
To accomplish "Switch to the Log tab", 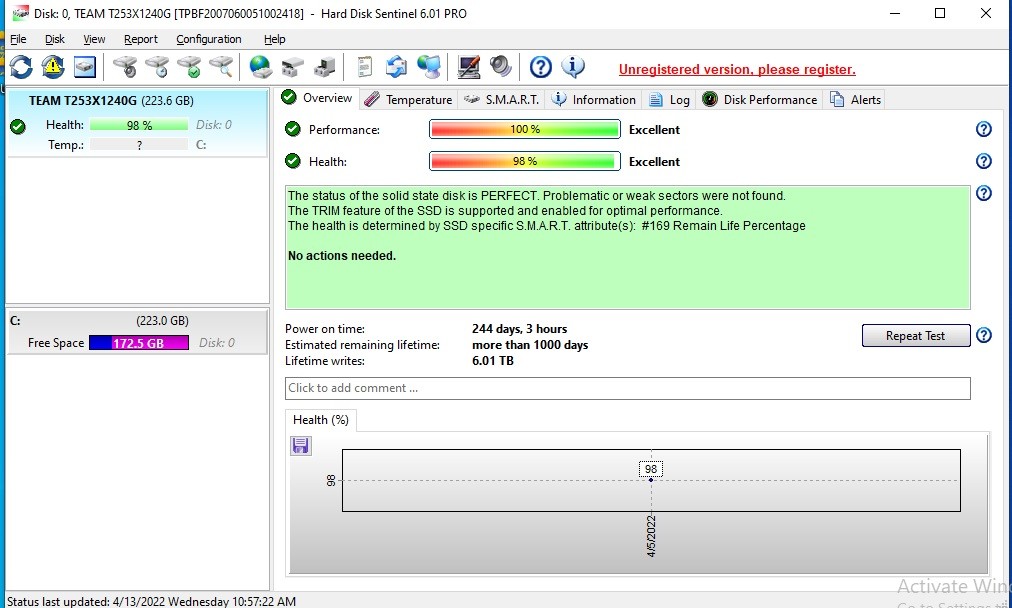I will point(669,99).
